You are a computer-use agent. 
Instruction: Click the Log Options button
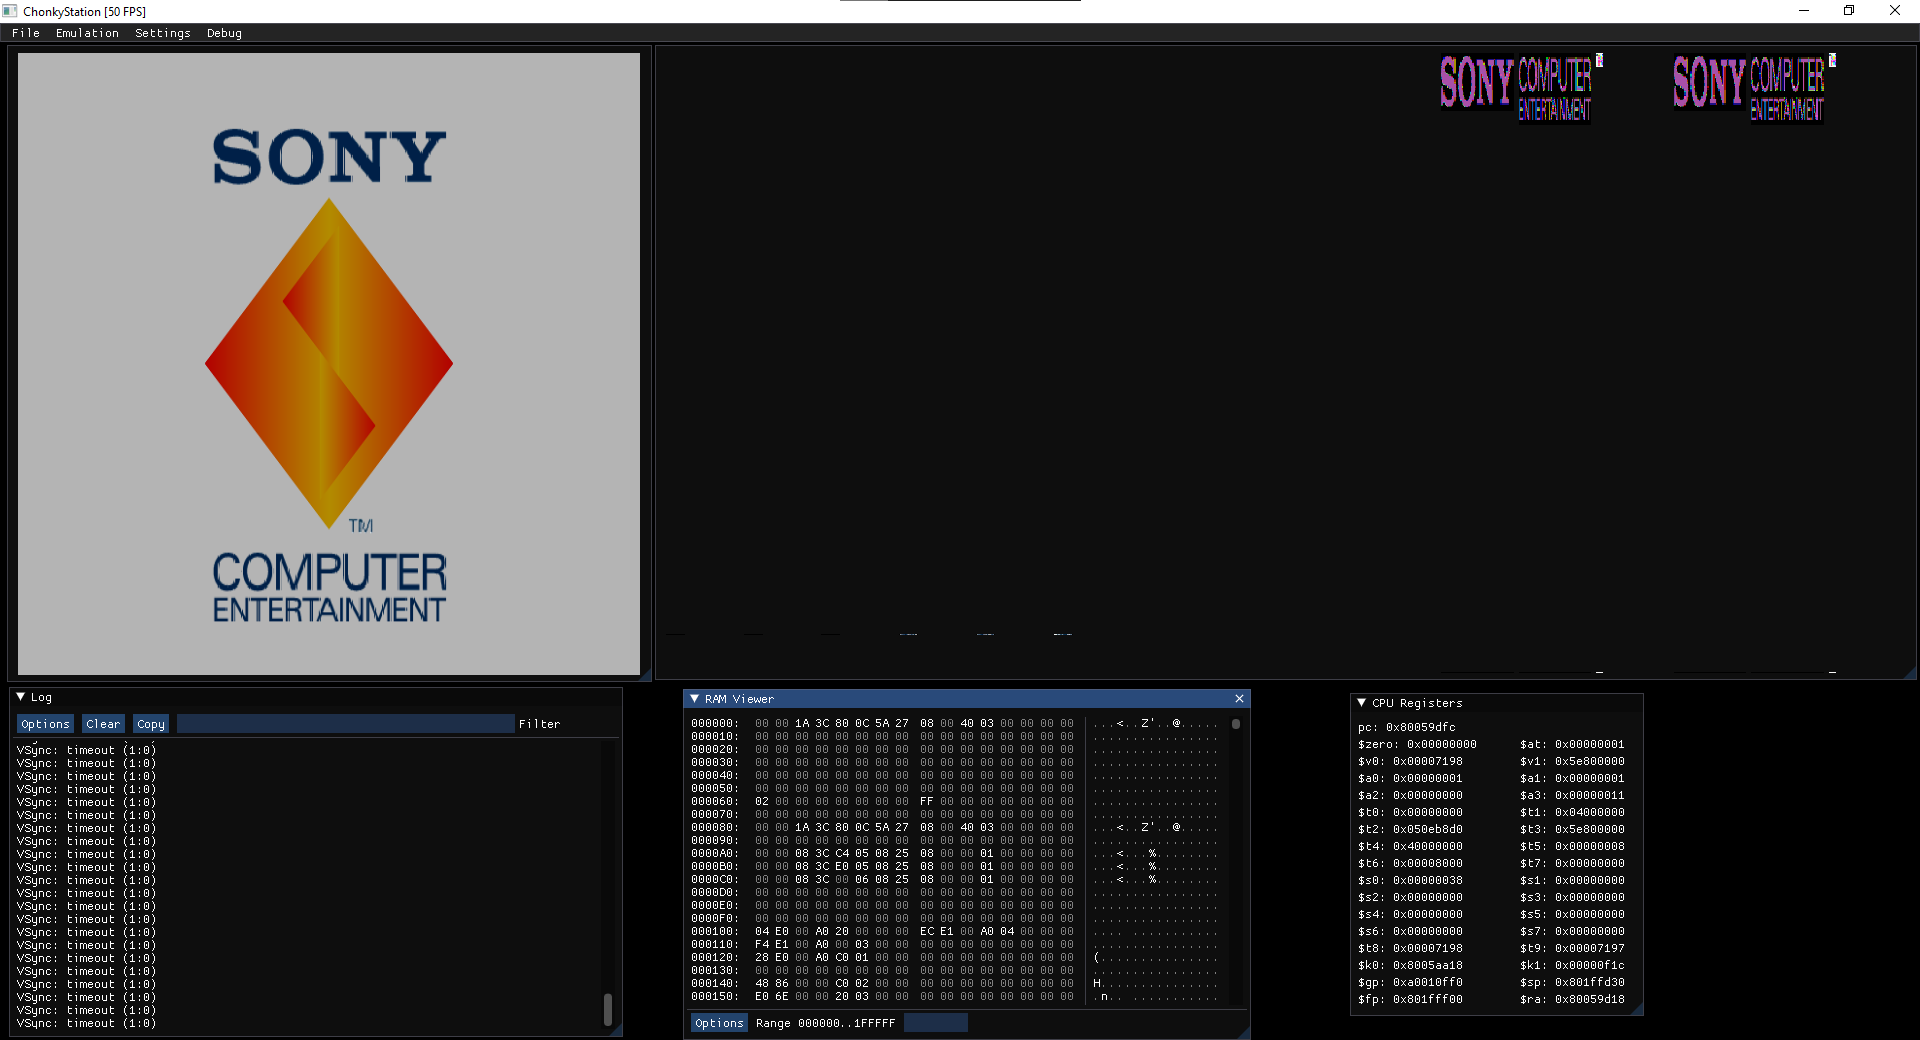pyautogui.click(x=45, y=724)
